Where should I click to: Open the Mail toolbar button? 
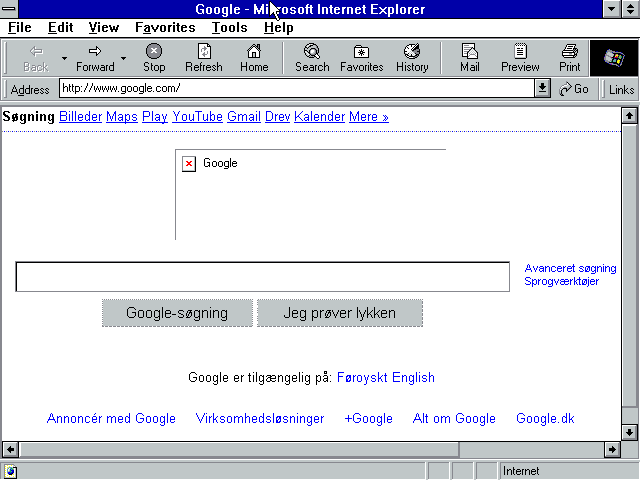tap(469, 58)
